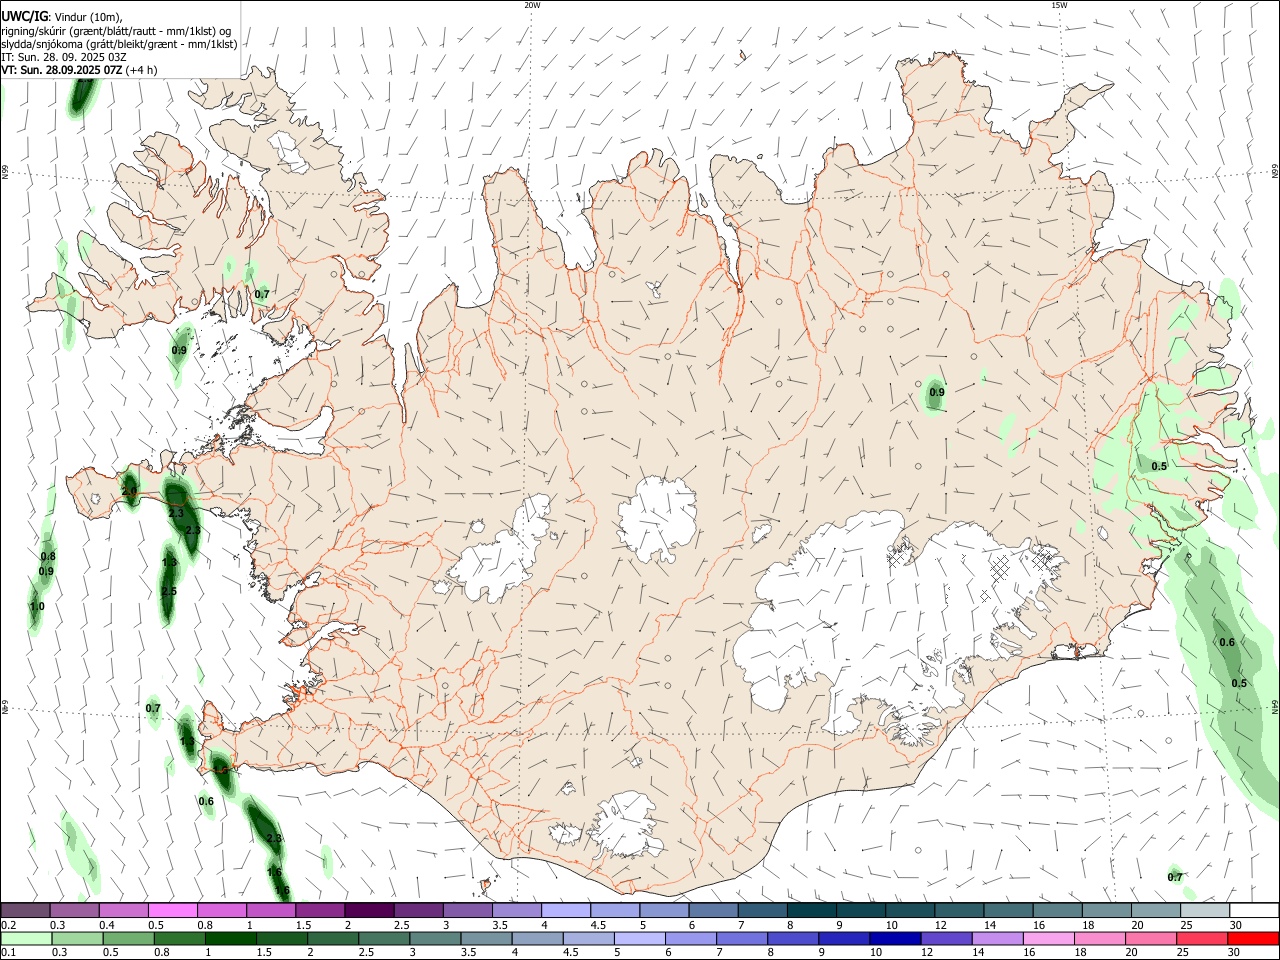The height and width of the screenshot is (960, 1280).
Task: Pick bottom legend green swatch at 0.5
Action: pyautogui.click(x=128, y=938)
